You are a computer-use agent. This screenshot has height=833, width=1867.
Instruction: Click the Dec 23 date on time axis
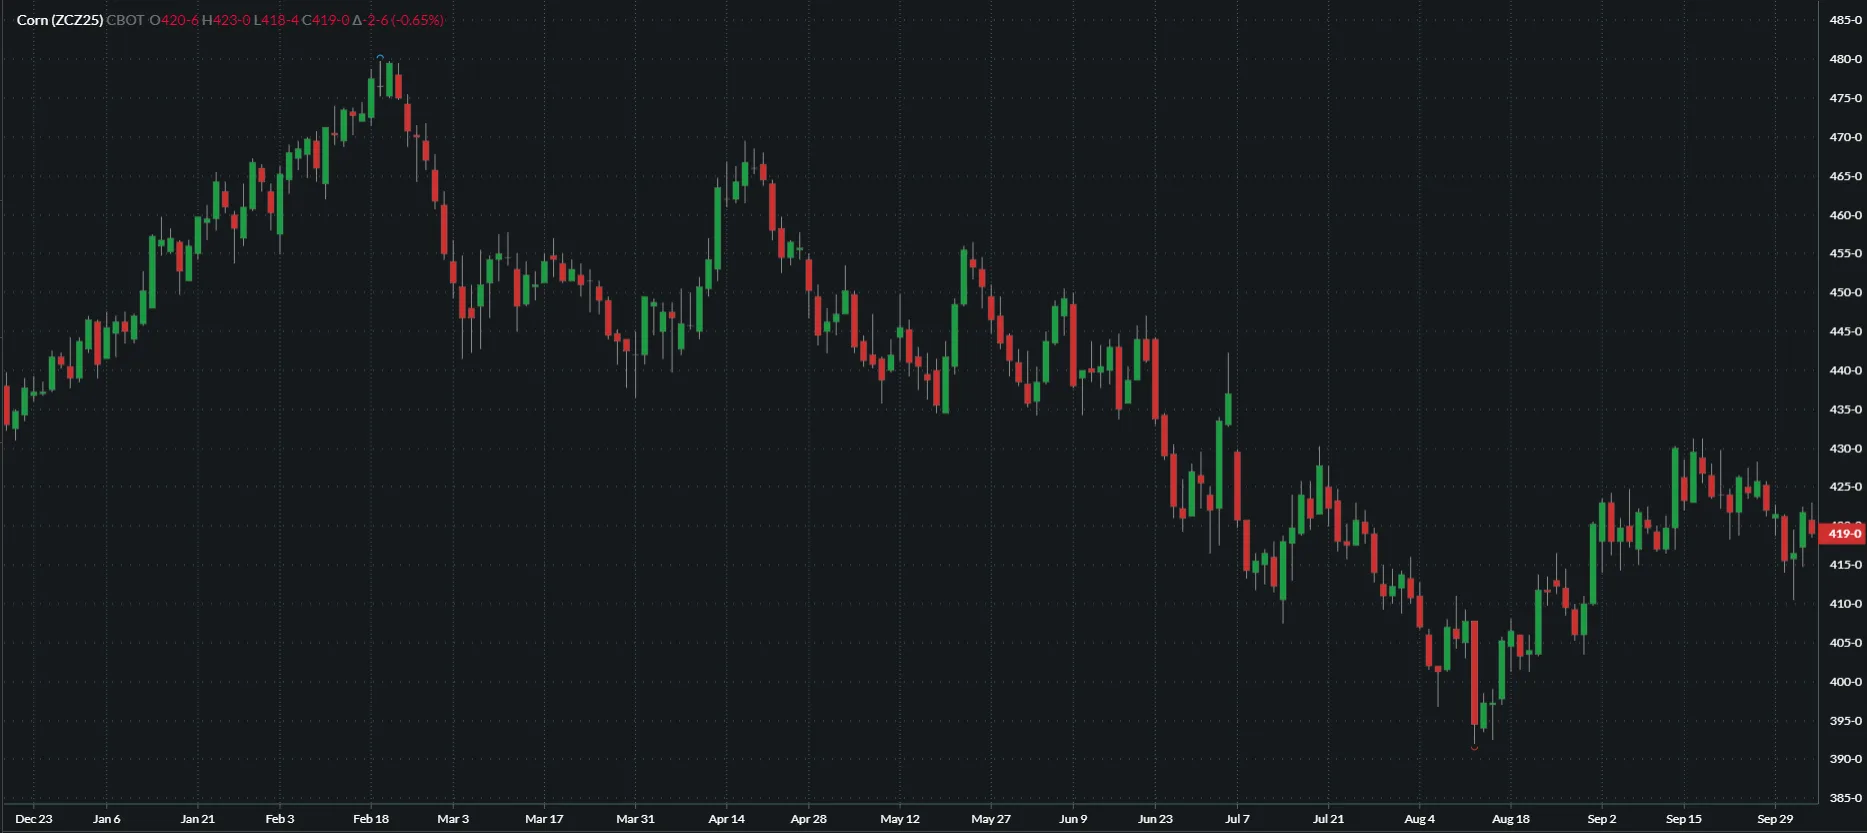tap(34, 819)
